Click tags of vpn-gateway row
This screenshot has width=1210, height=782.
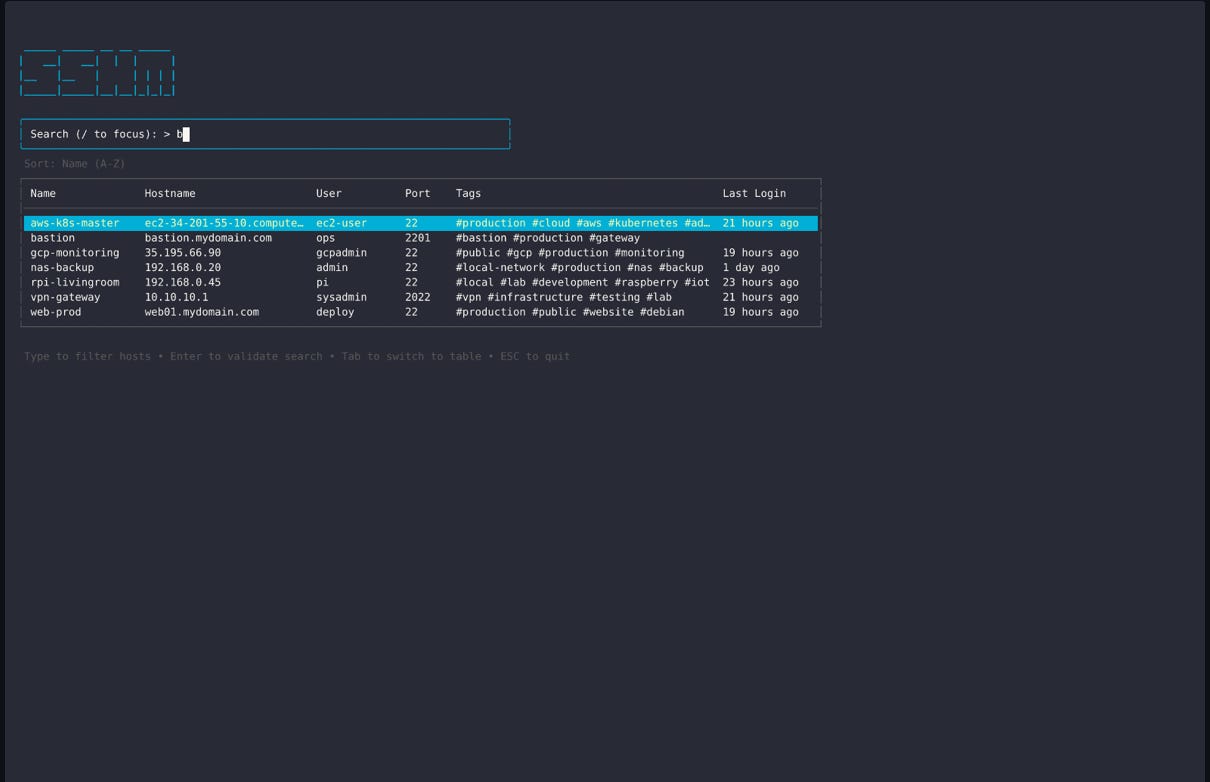click(x=564, y=297)
